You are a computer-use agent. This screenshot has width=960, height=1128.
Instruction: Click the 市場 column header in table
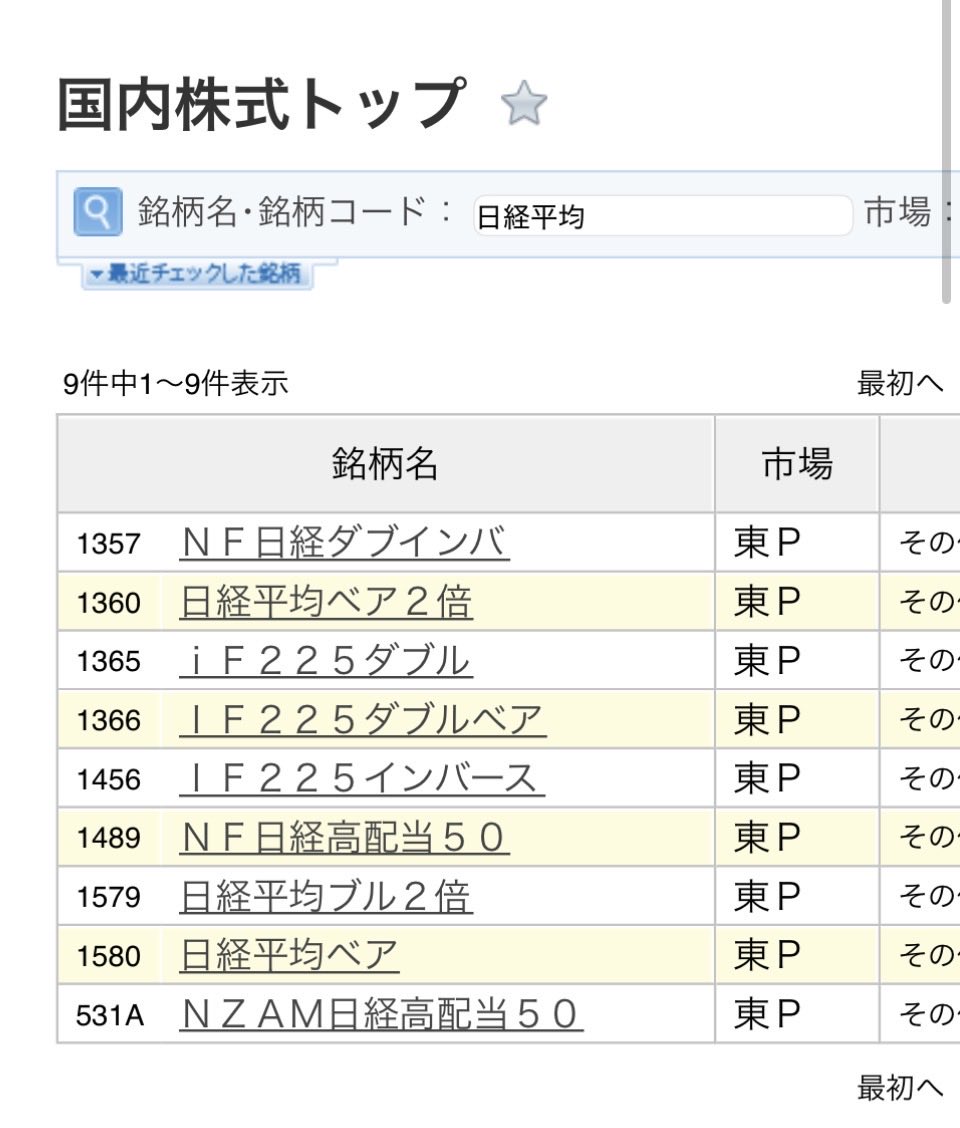click(797, 463)
